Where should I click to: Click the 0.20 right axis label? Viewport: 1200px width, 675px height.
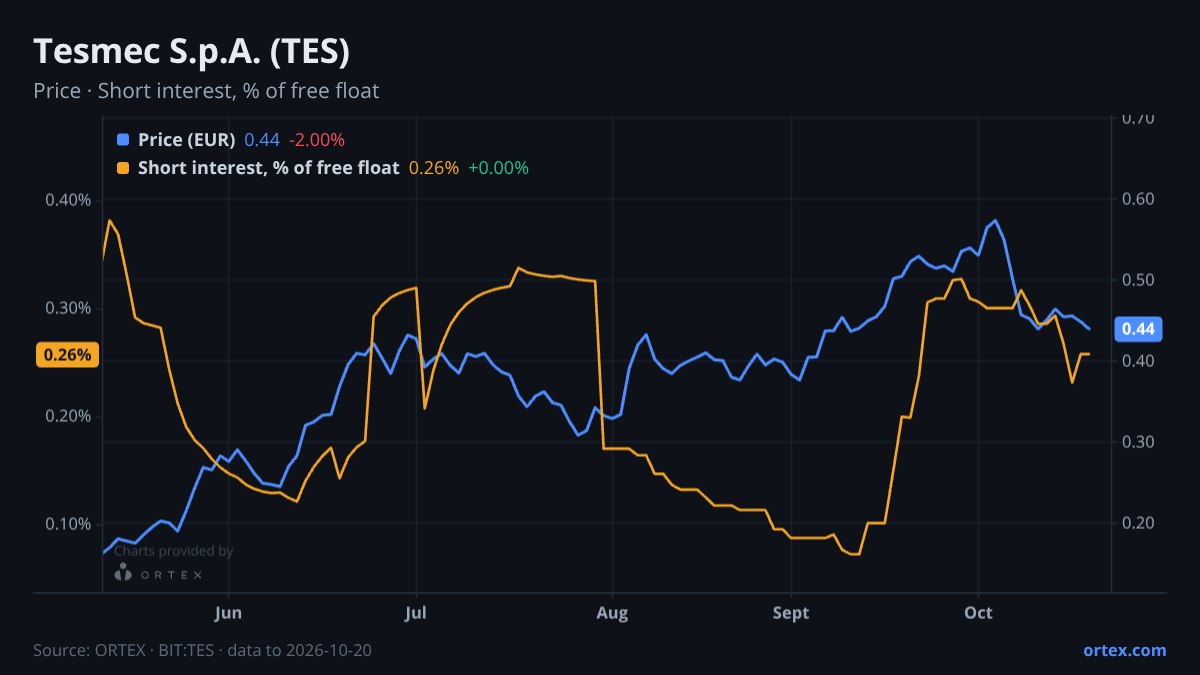tap(1138, 523)
